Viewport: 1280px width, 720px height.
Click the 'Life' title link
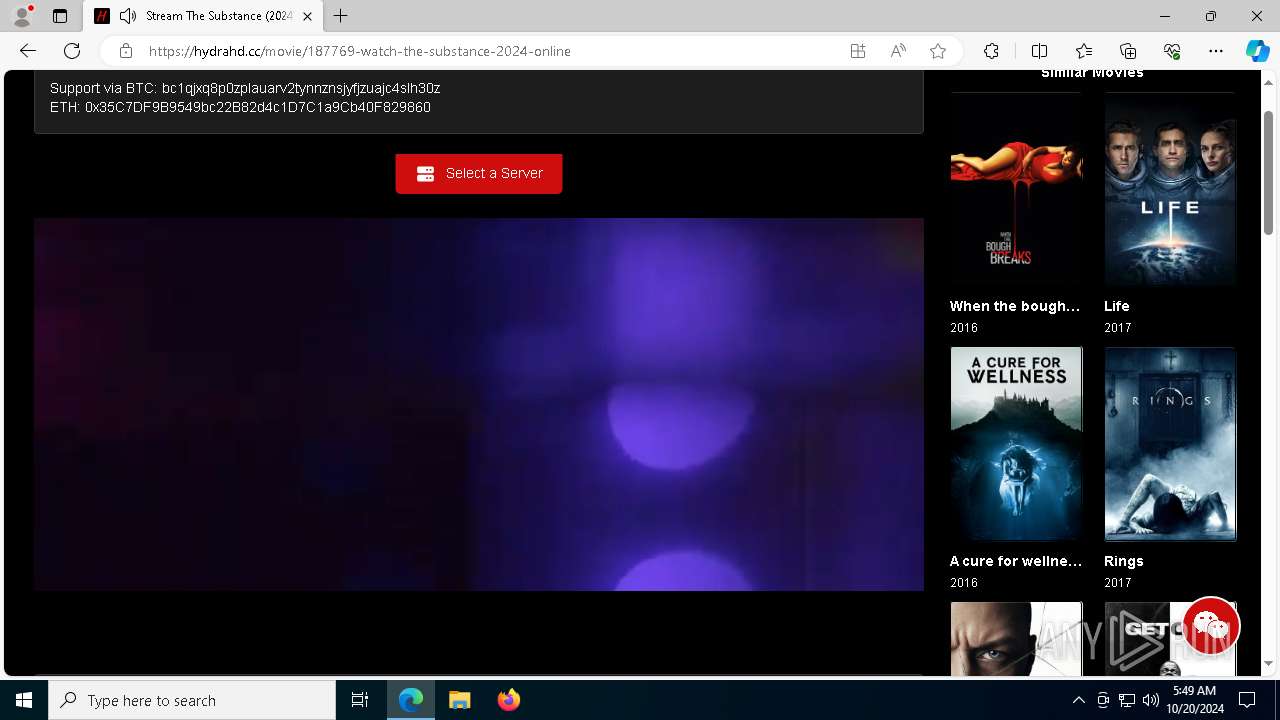tap(1117, 306)
